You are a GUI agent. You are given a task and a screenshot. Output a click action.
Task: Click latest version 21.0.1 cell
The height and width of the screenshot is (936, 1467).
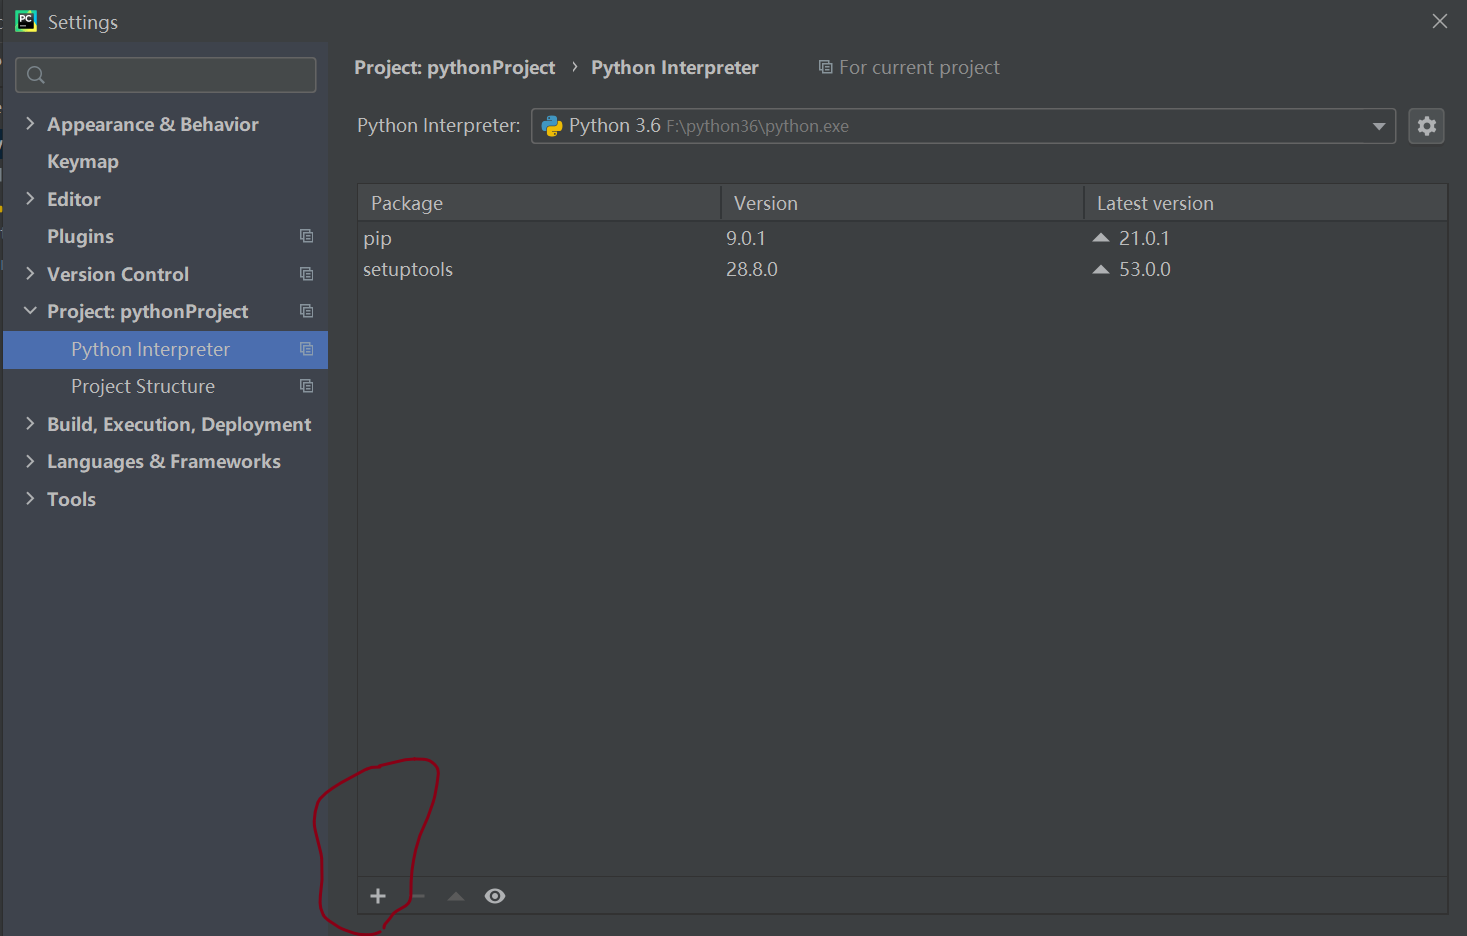tap(1144, 238)
